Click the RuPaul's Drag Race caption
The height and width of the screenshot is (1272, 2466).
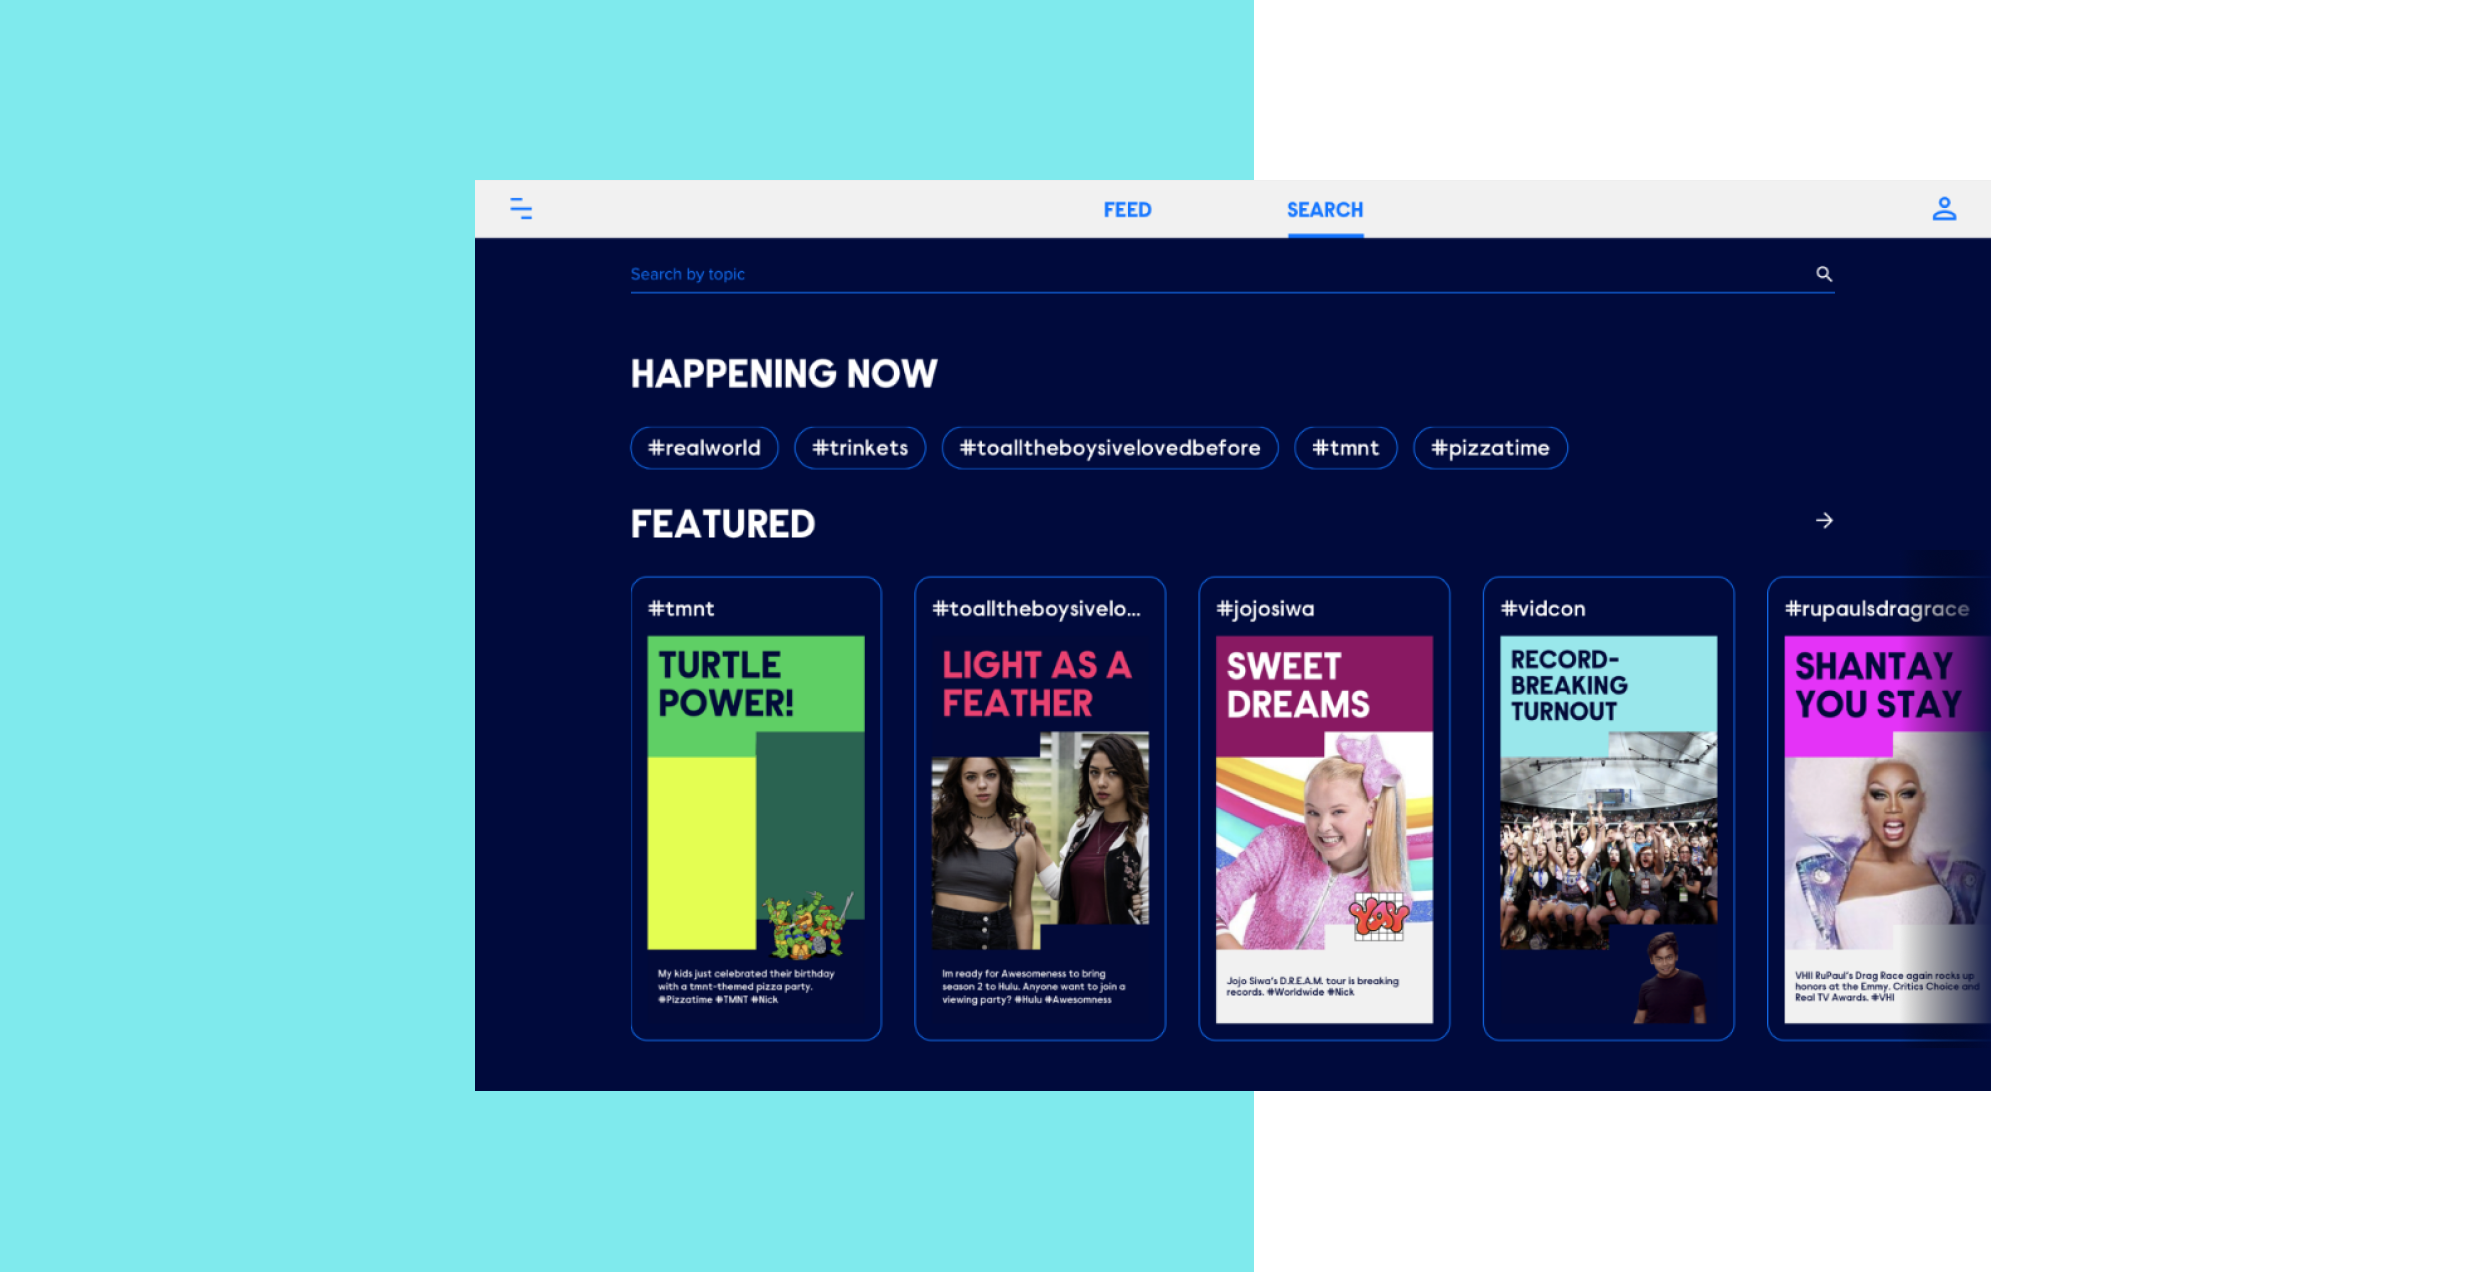click(x=1886, y=986)
